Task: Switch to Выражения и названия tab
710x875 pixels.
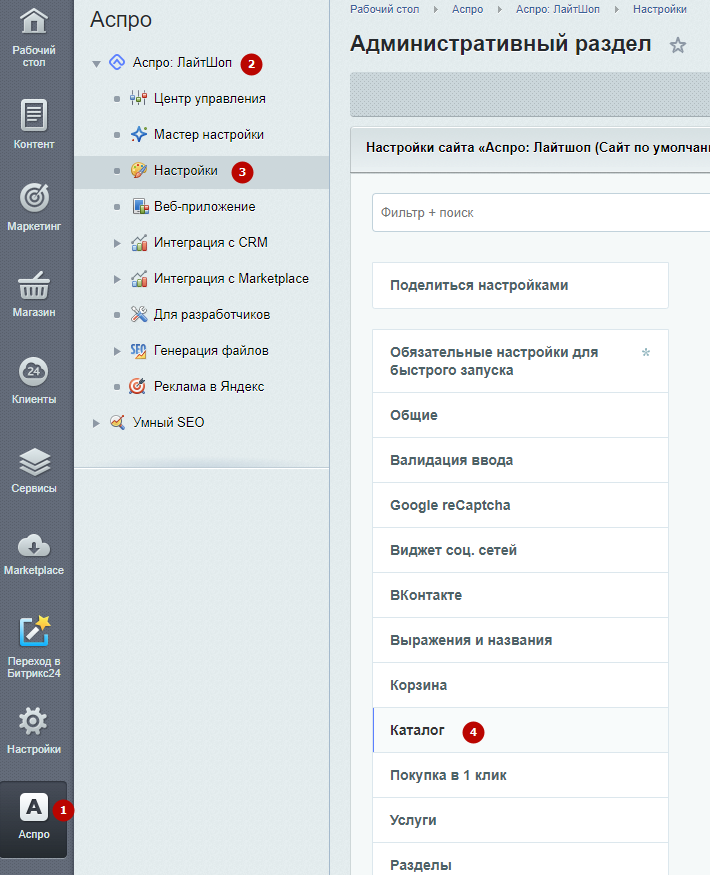Action: click(520, 640)
